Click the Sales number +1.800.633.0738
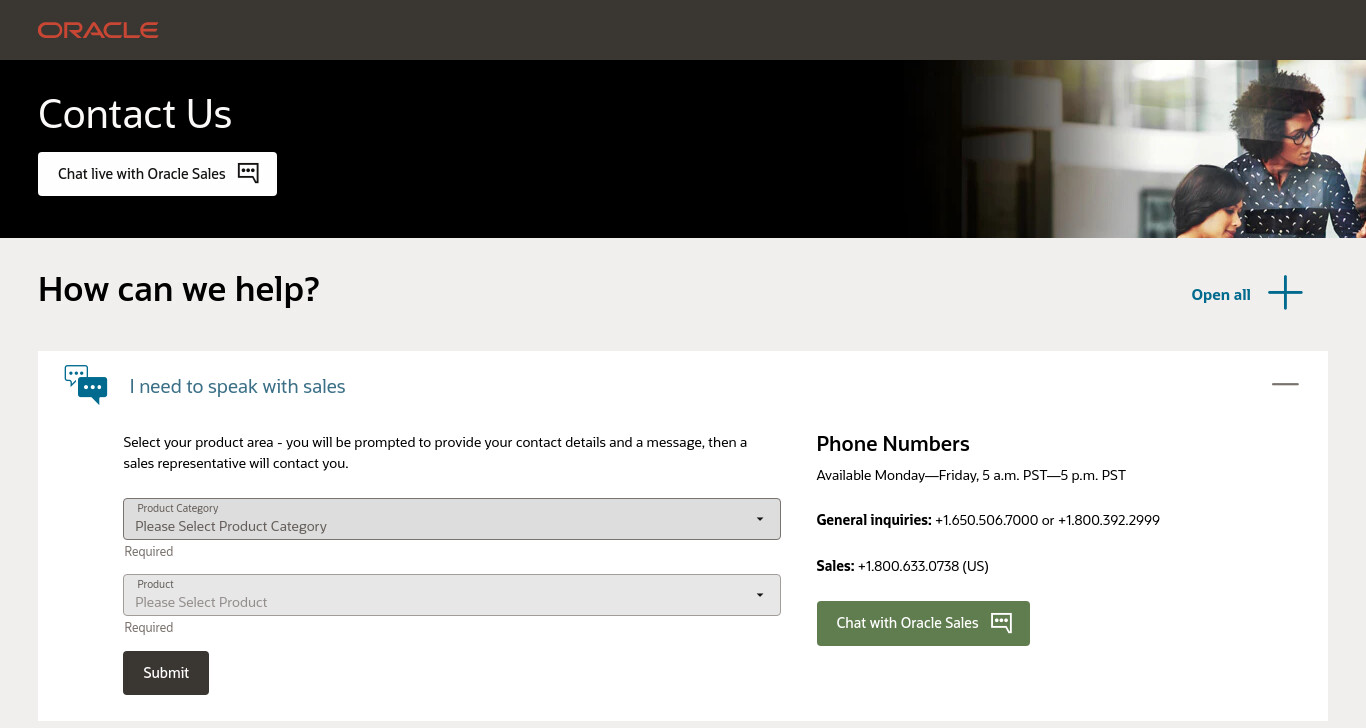1366x728 pixels. click(908, 566)
